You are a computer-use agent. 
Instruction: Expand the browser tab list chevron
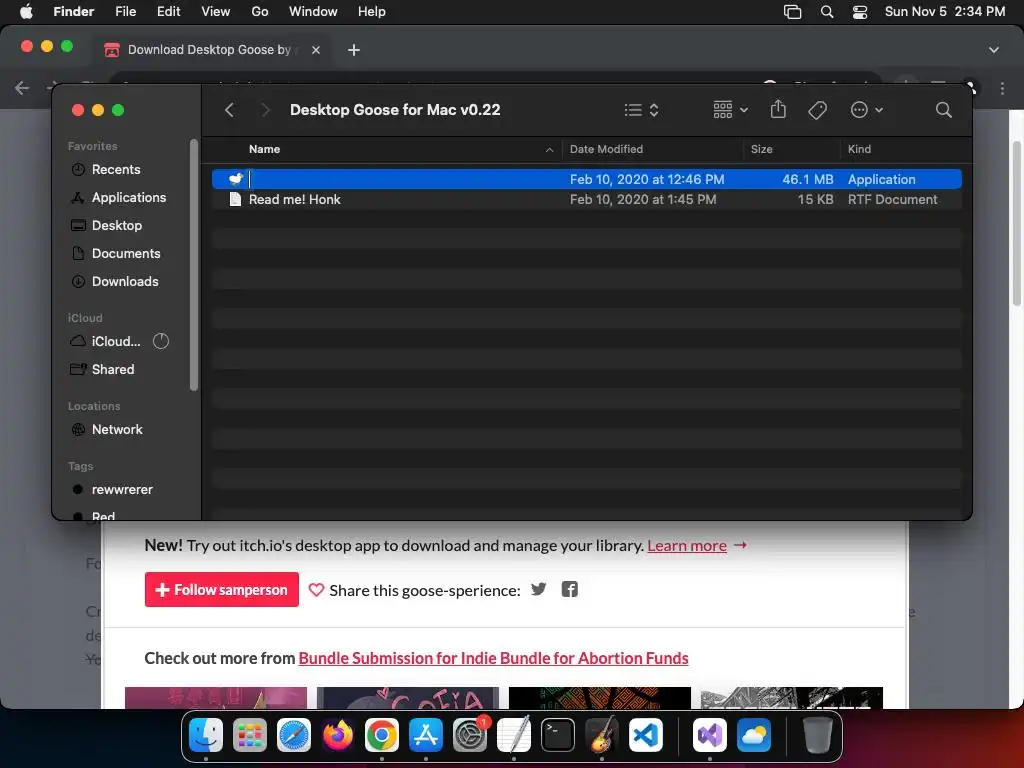993,50
